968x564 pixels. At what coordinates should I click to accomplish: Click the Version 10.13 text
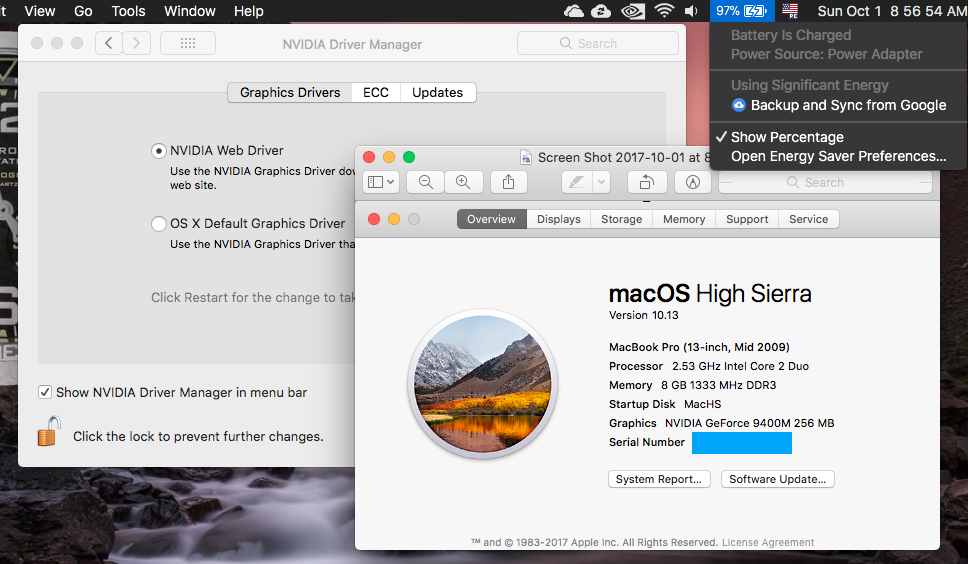(x=643, y=315)
